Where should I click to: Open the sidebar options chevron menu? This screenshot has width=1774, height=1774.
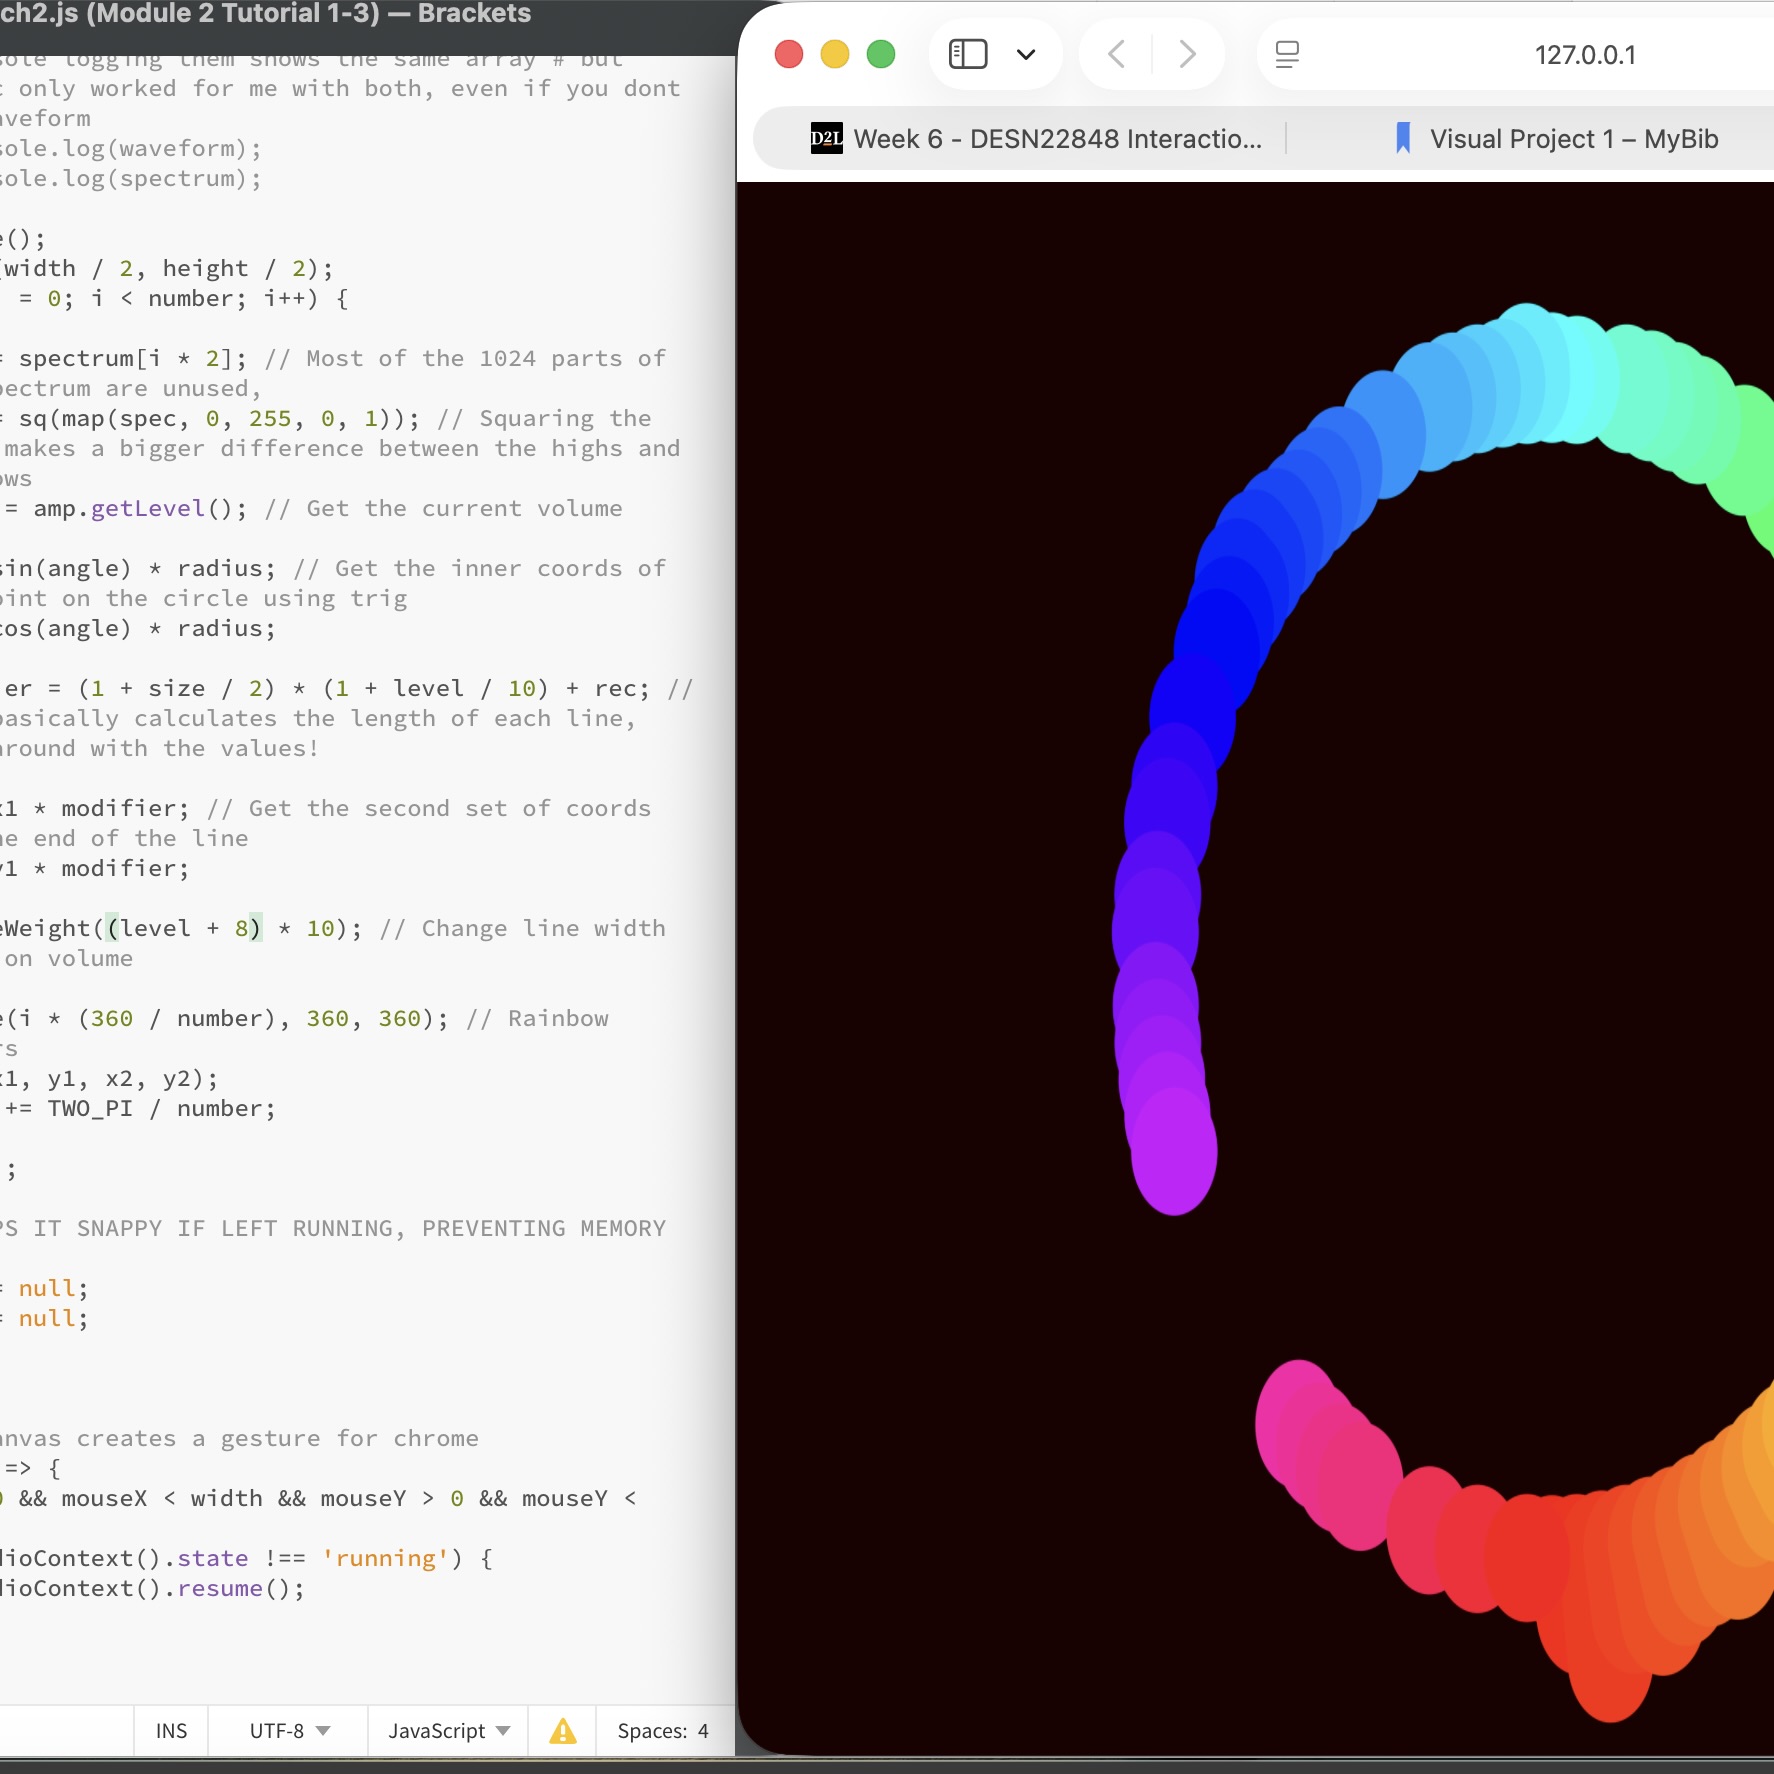(x=1026, y=54)
